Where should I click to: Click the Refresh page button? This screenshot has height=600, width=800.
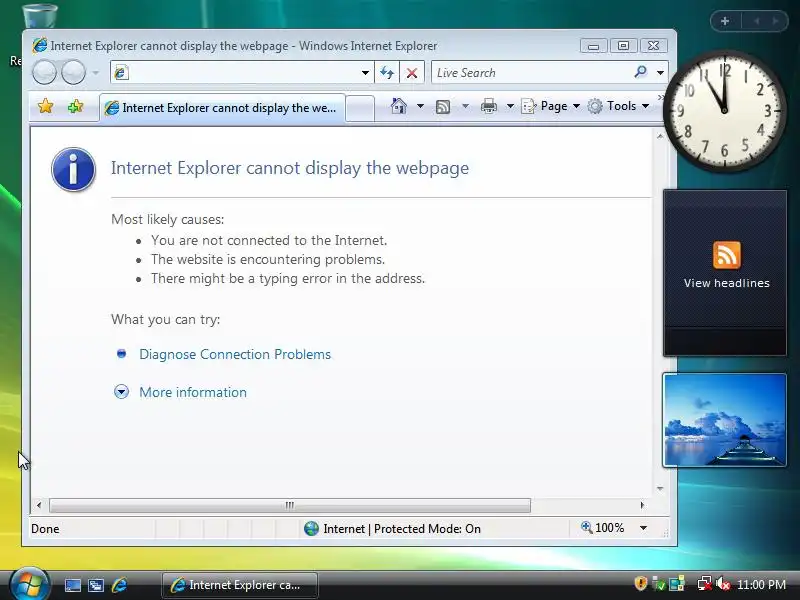[x=387, y=73]
